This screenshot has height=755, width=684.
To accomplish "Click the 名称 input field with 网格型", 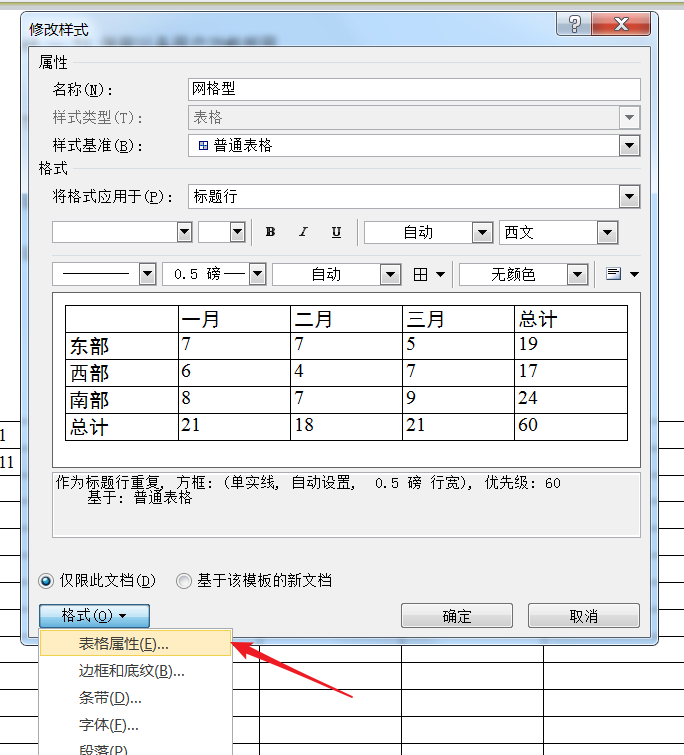I will pos(414,90).
